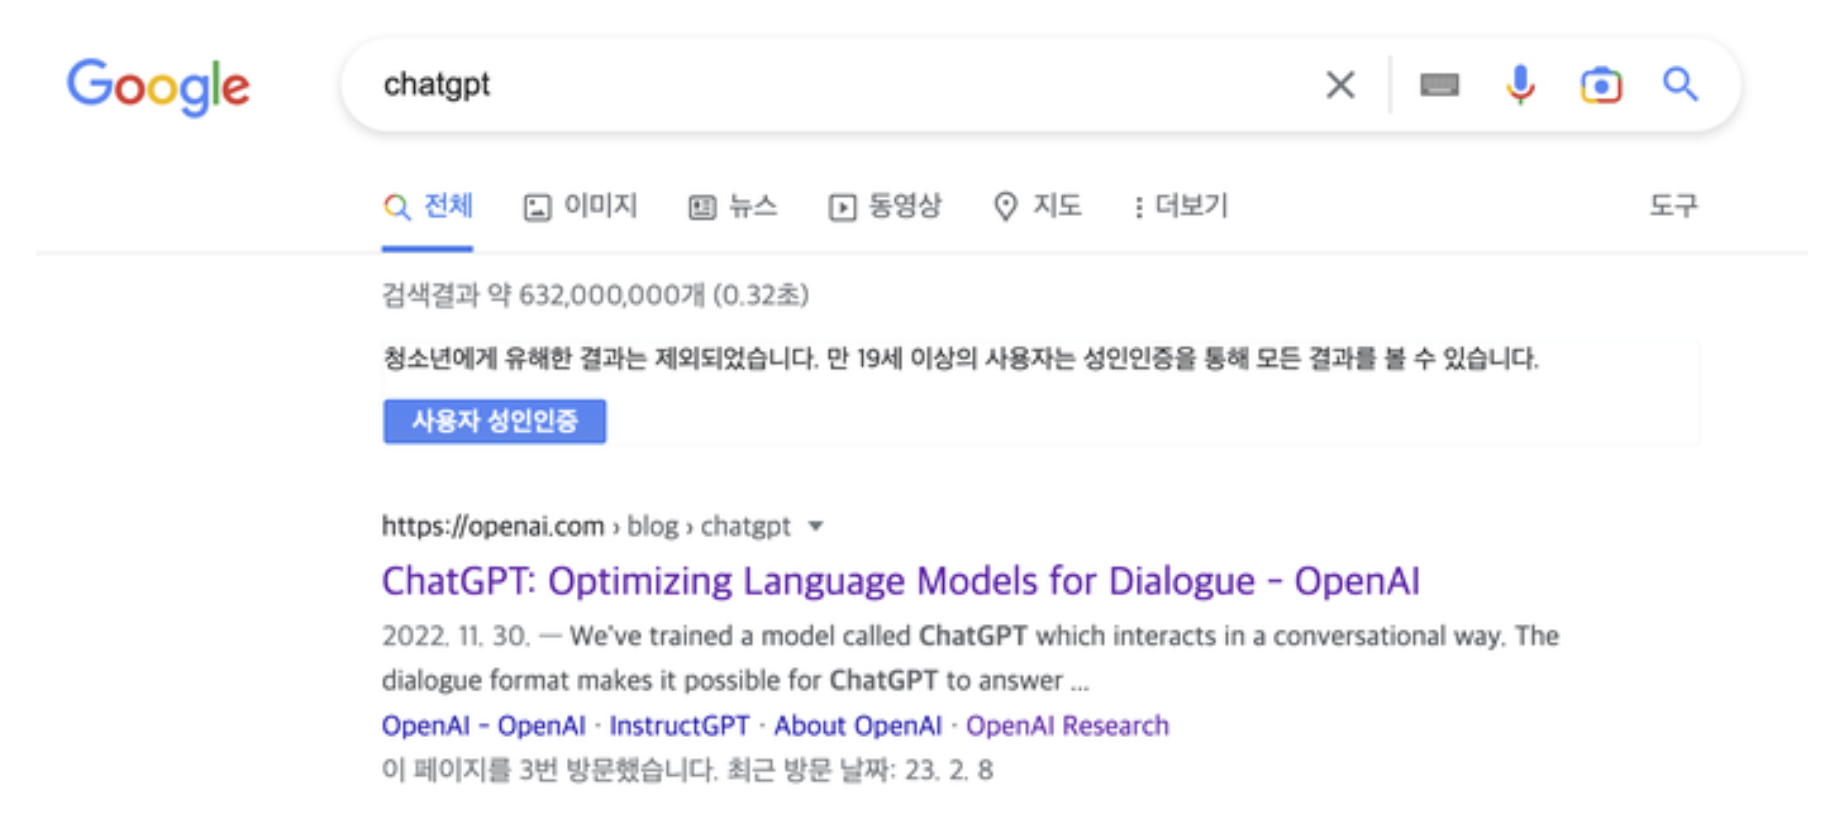Screen dimensions: 1842x814
Task: Open the OpenAI - OpenAI sitelink
Action: click(x=484, y=725)
